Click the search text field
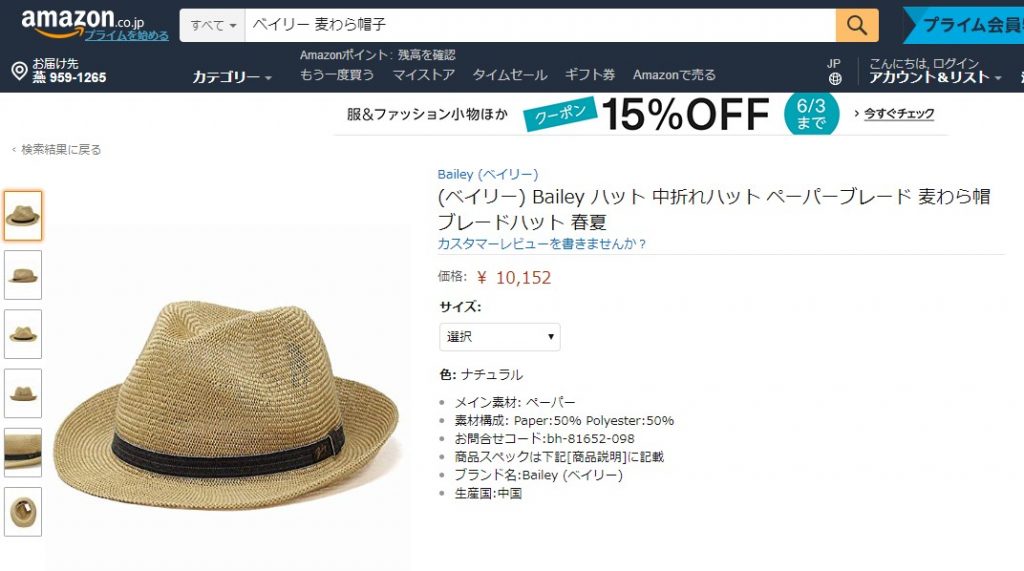Image resolution: width=1024 pixels, height=571 pixels. click(540, 25)
